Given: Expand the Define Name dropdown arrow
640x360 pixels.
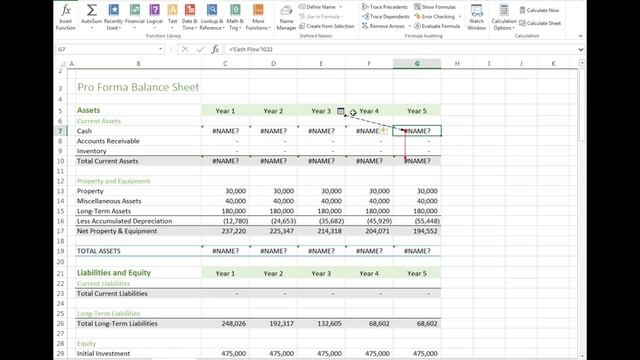Looking at the screenshot, I should pyautogui.click(x=340, y=7).
